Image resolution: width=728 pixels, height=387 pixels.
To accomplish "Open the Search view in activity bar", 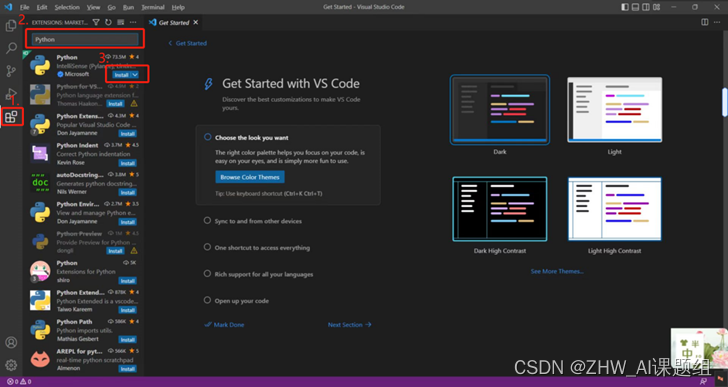I will tap(11, 48).
